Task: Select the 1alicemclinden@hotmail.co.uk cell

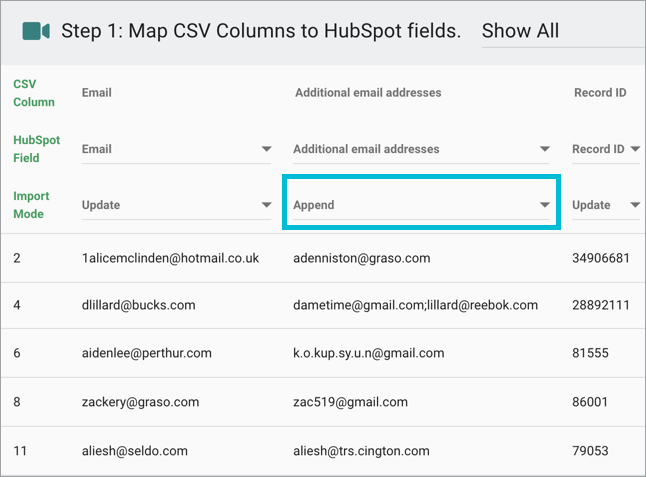Action: [x=171, y=258]
